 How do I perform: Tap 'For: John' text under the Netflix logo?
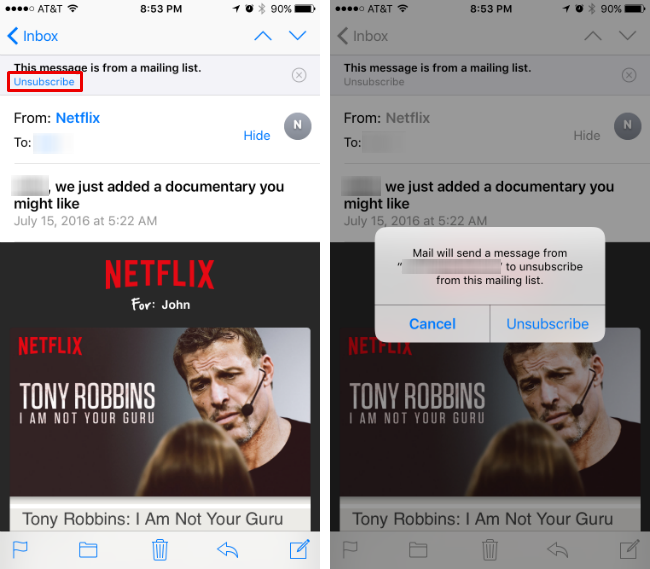coord(160,305)
